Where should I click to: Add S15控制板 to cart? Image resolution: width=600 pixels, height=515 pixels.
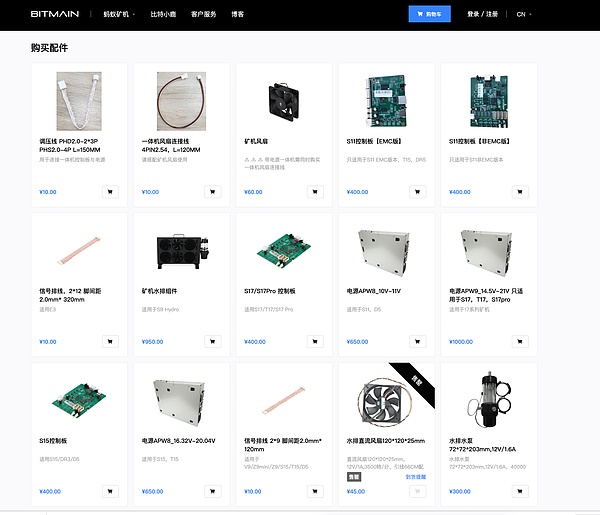tap(110, 491)
